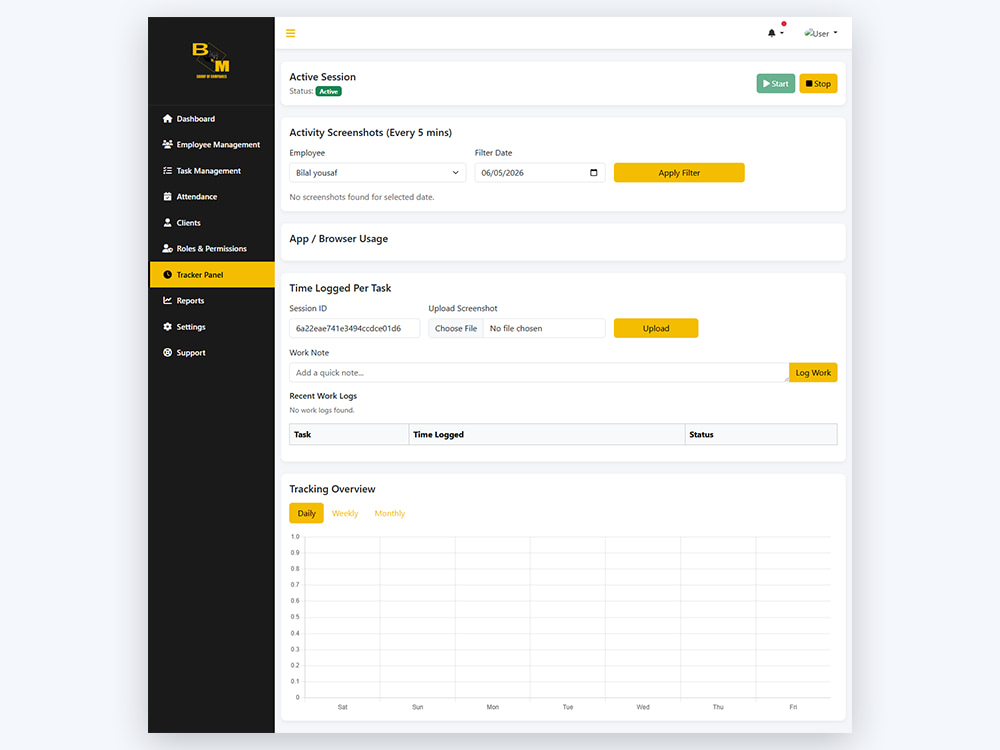Click Apply Filter button
The height and width of the screenshot is (750, 1000).
pos(679,173)
